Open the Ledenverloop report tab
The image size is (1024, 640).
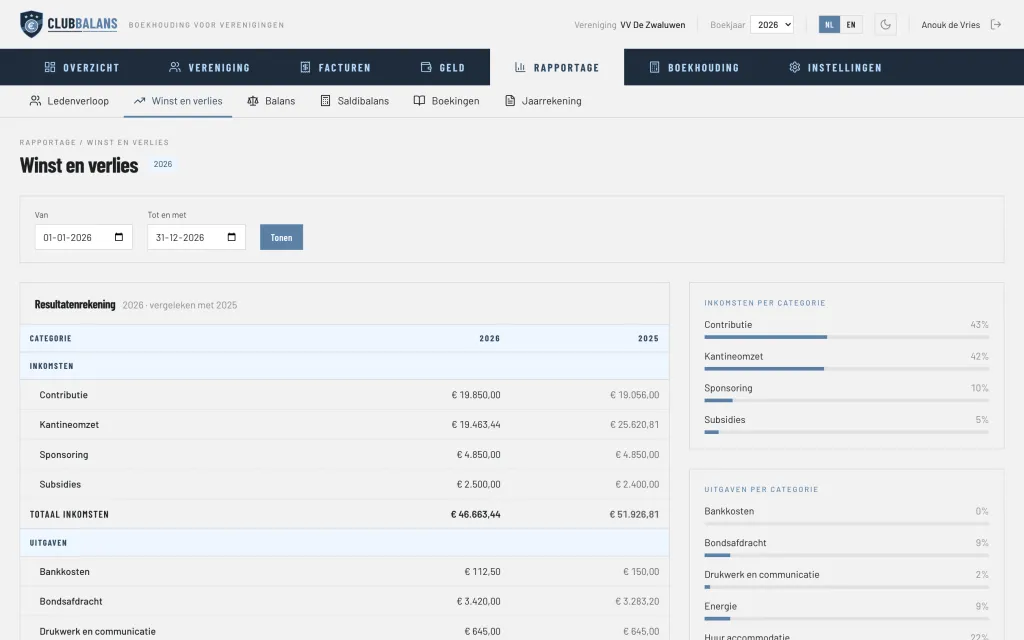click(x=69, y=101)
